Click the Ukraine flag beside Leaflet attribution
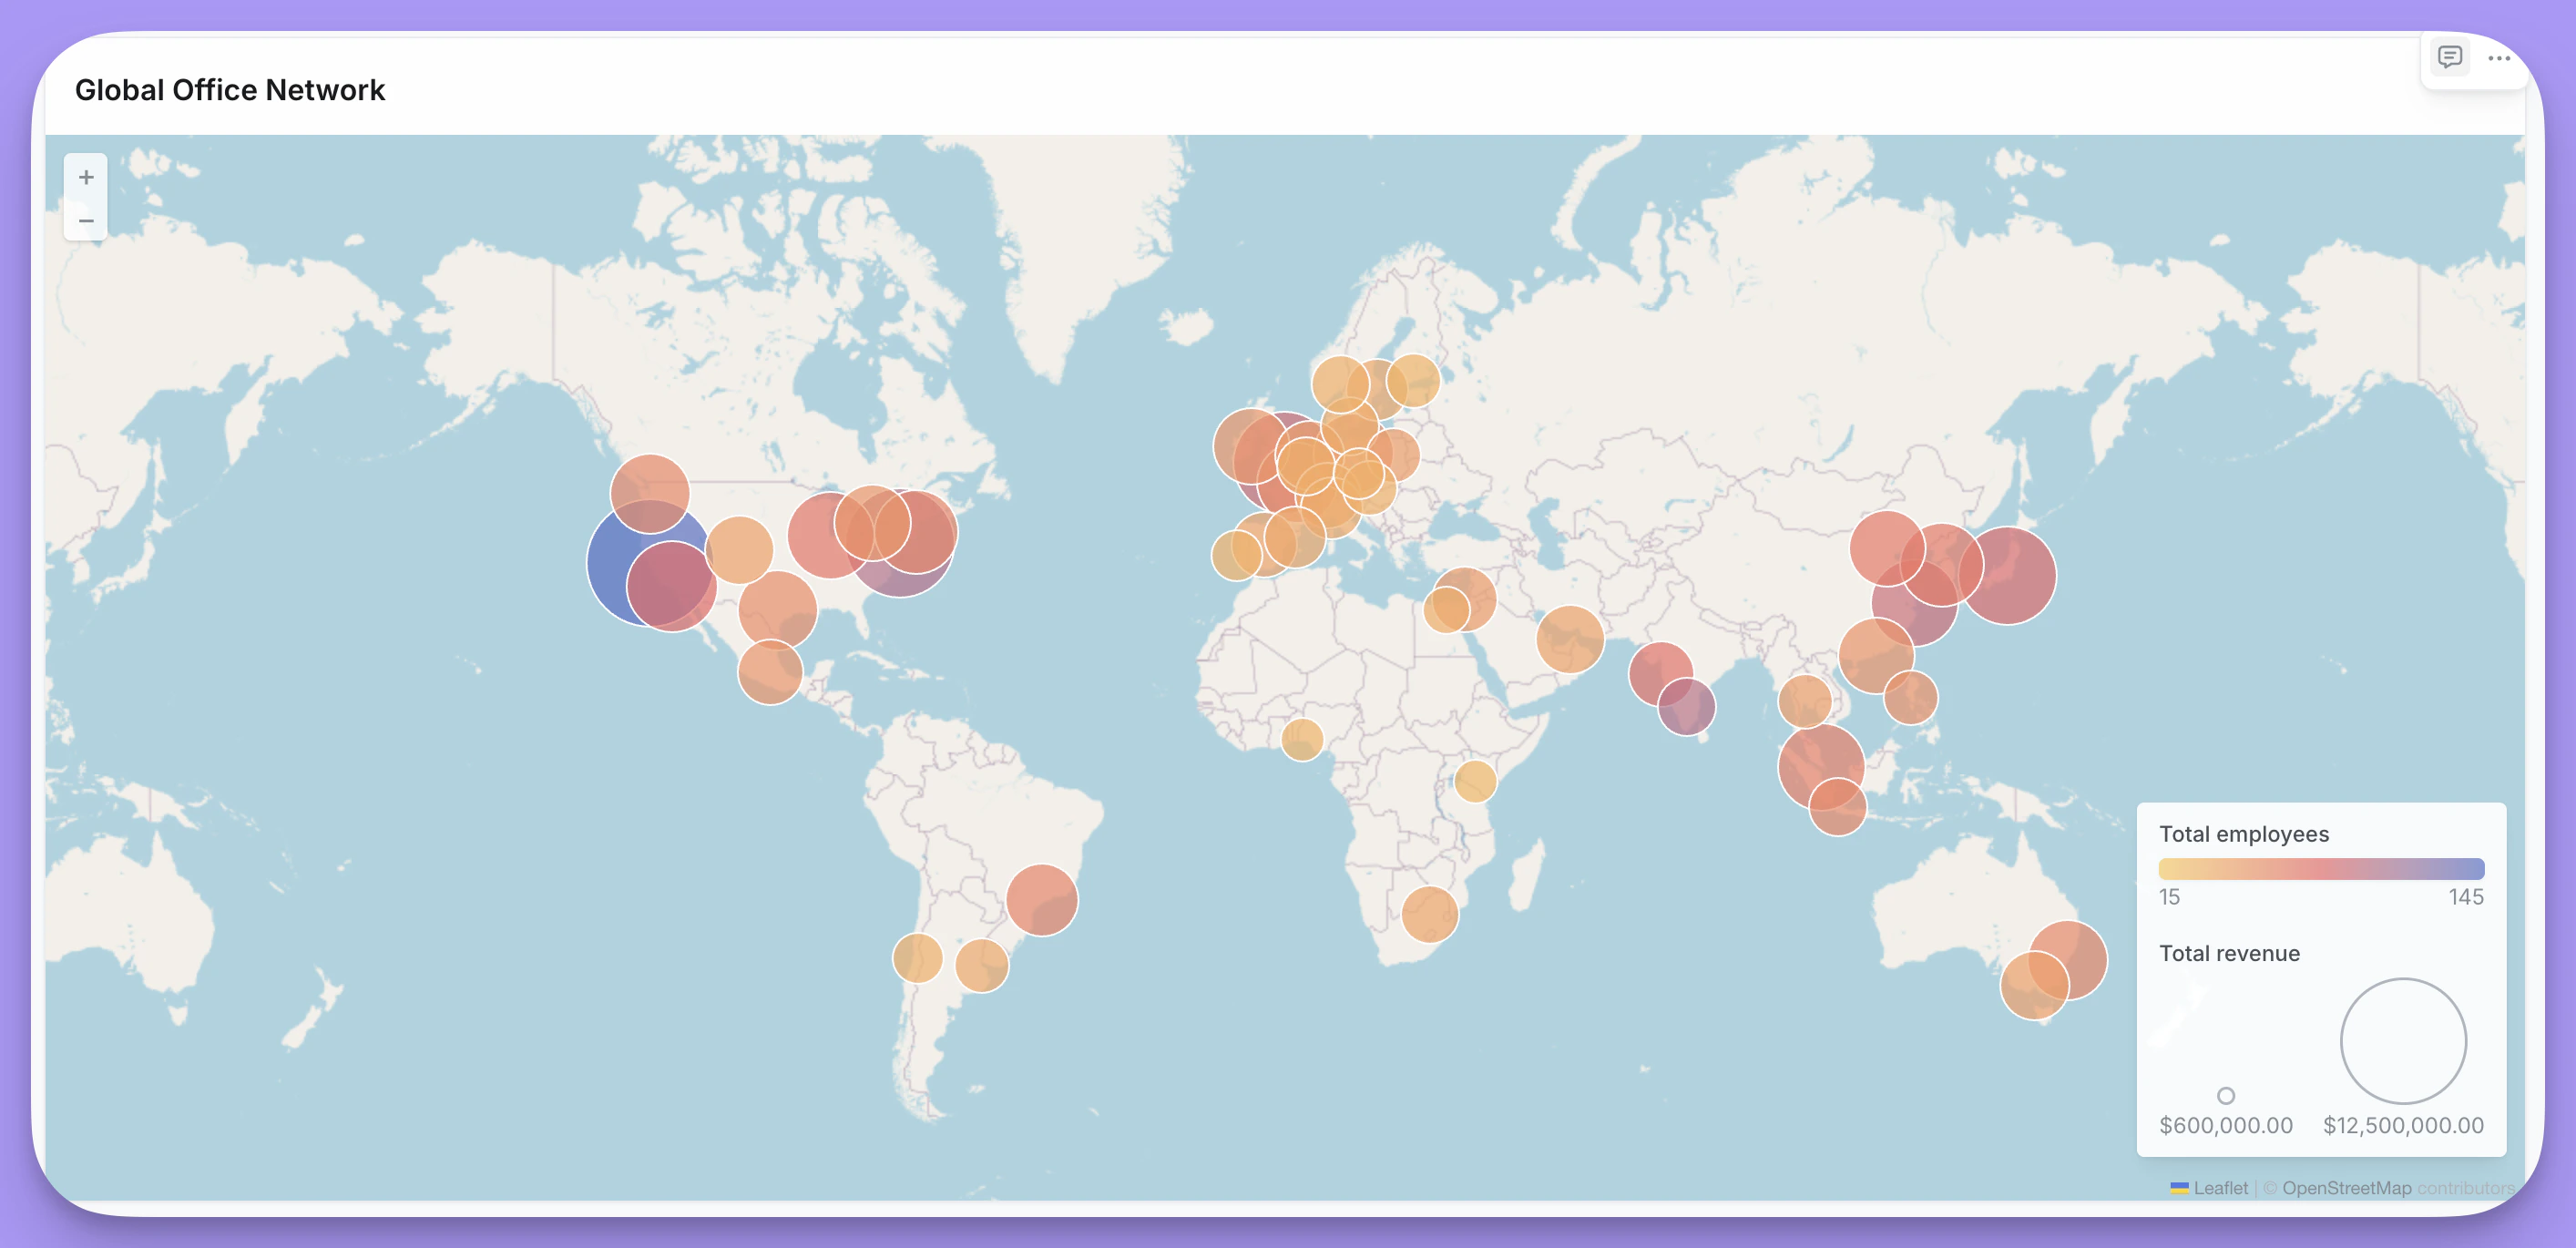The width and height of the screenshot is (2576, 1248). coord(2180,1188)
